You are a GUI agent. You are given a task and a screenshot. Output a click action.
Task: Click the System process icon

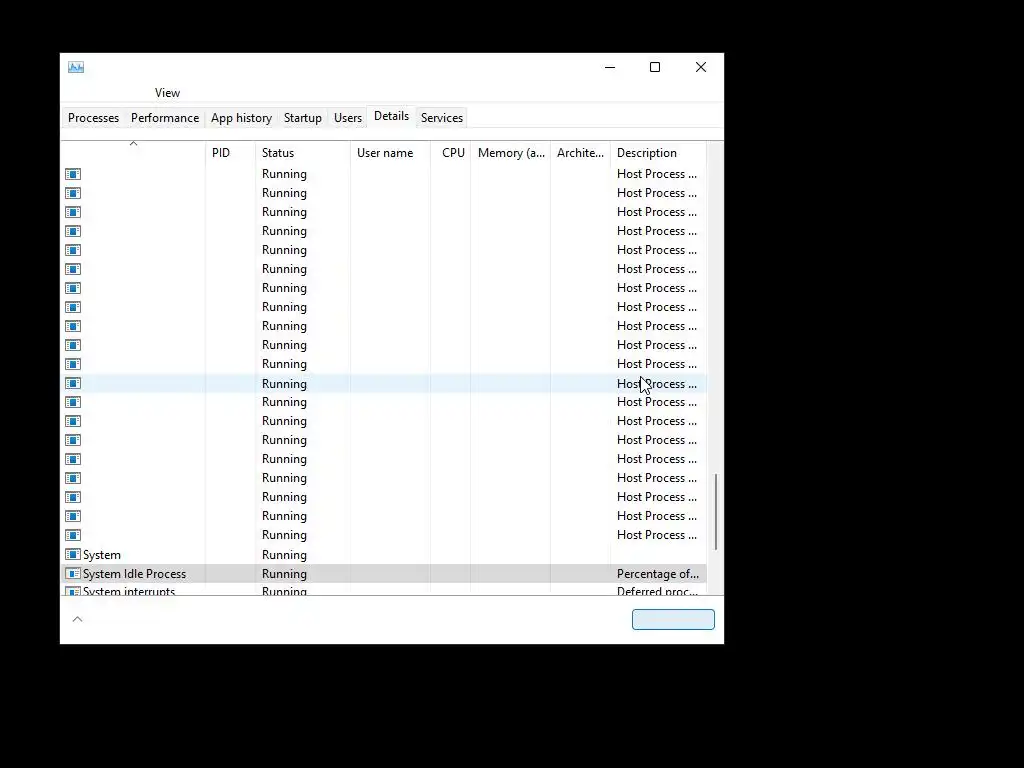73,554
